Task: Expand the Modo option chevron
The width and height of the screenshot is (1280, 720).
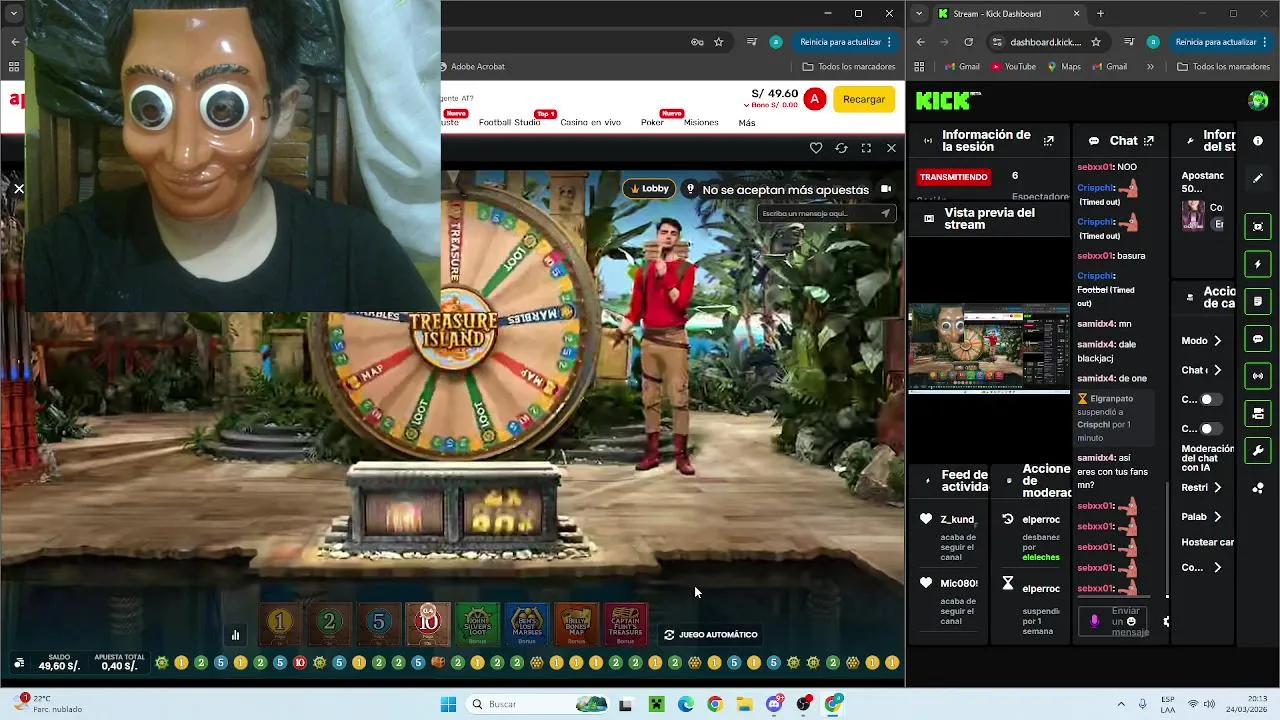Action: (1217, 341)
